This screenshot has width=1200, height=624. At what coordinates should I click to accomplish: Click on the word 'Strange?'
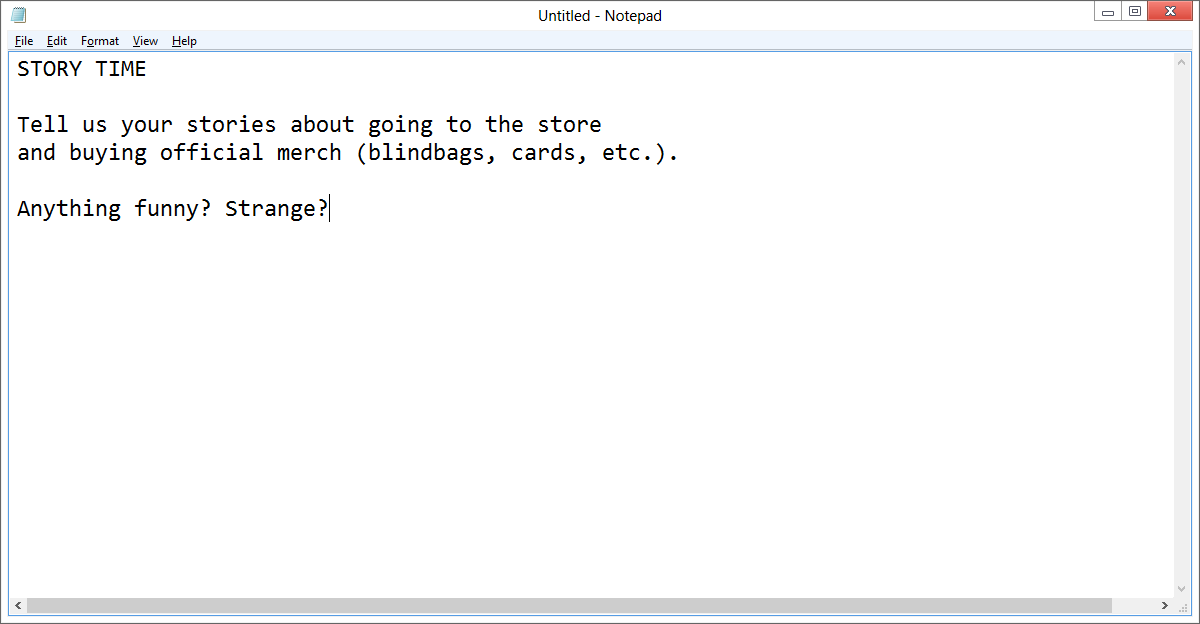(276, 209)
